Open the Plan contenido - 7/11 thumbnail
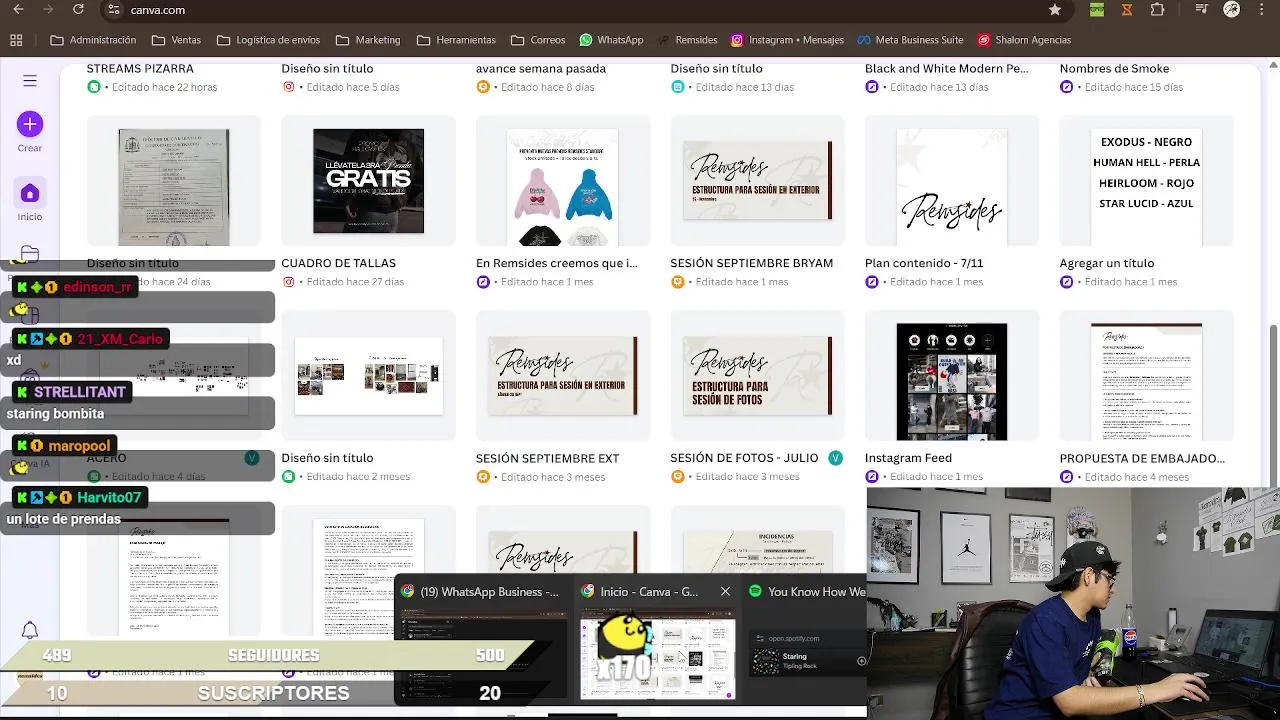Screen dimensions: 1280x720 coord(952,181)
